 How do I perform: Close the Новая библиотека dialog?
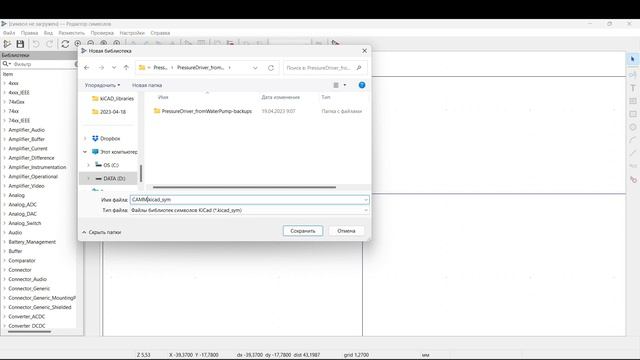[x=364, y=51]
